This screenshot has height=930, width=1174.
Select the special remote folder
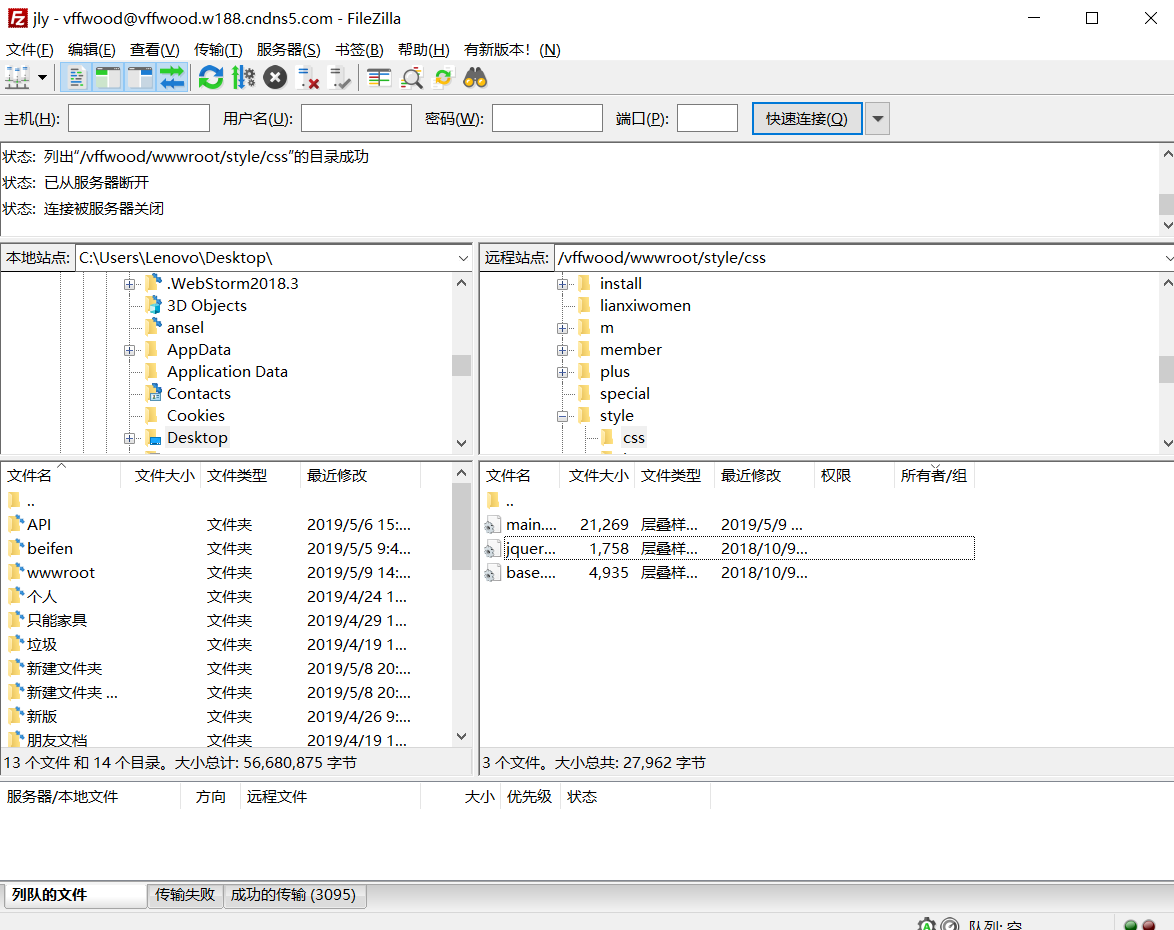pyautogui.click(x=624, y=394)
